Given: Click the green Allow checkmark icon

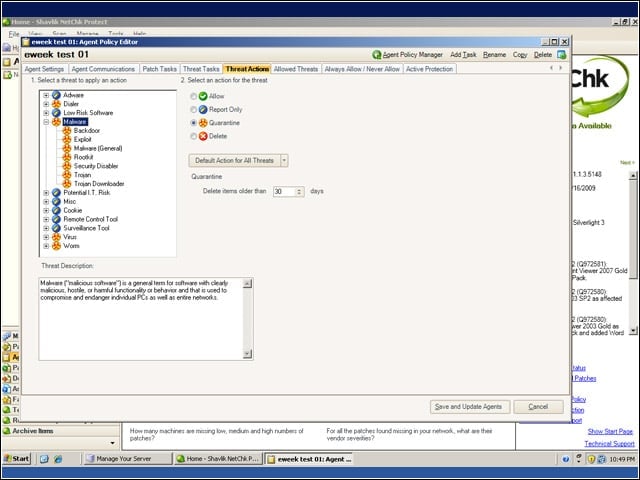Looking at the screenshot, I should point(203,96).
